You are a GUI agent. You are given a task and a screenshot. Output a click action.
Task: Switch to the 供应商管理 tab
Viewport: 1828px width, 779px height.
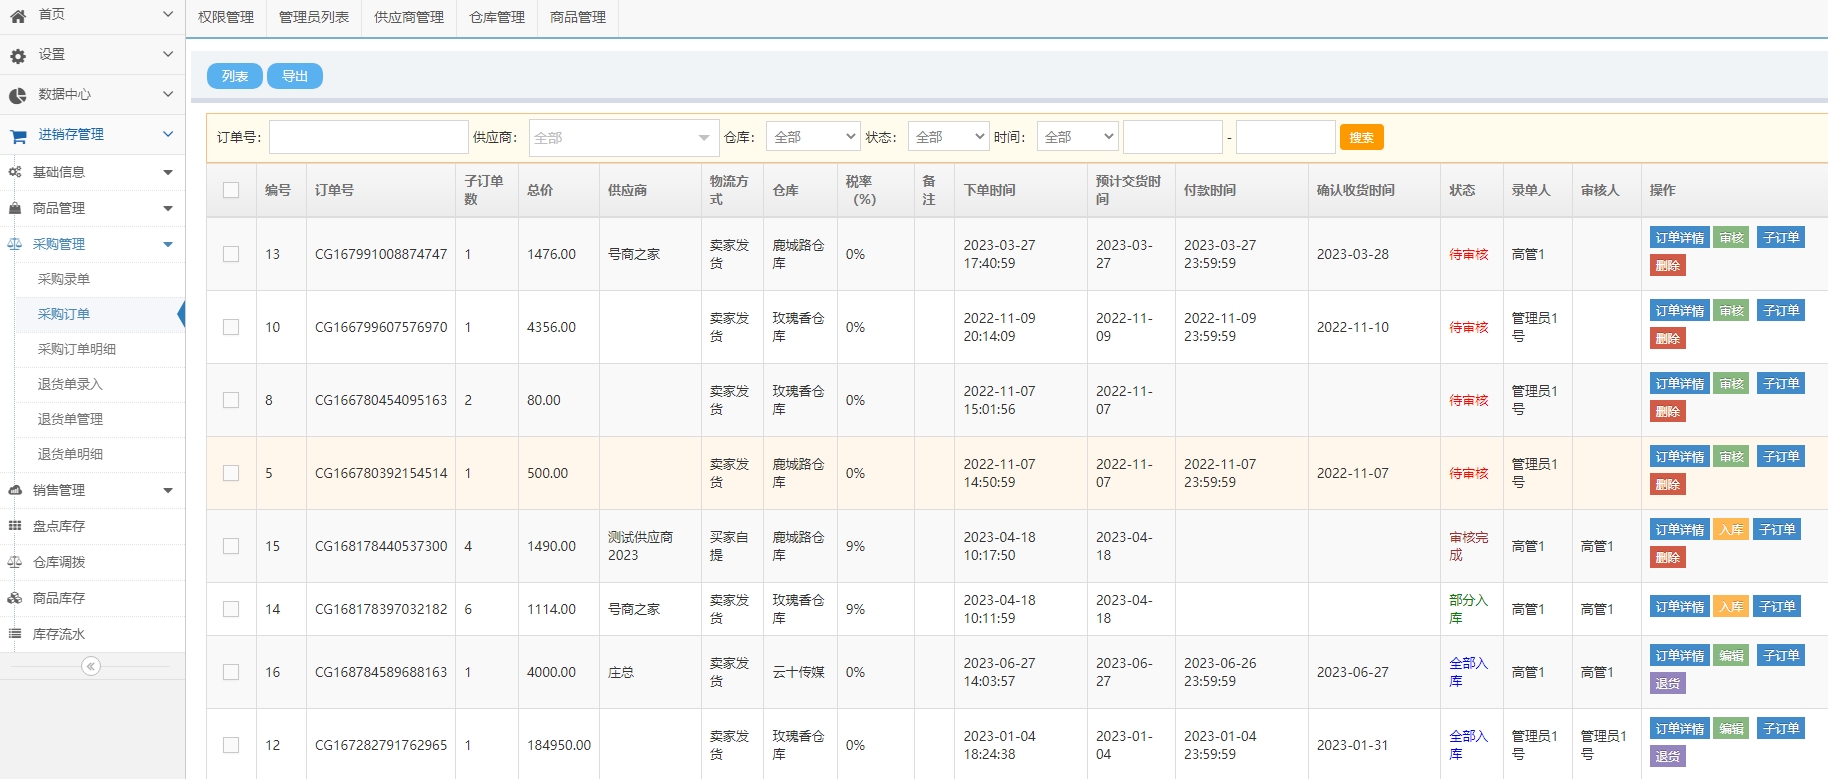(408, 17)
